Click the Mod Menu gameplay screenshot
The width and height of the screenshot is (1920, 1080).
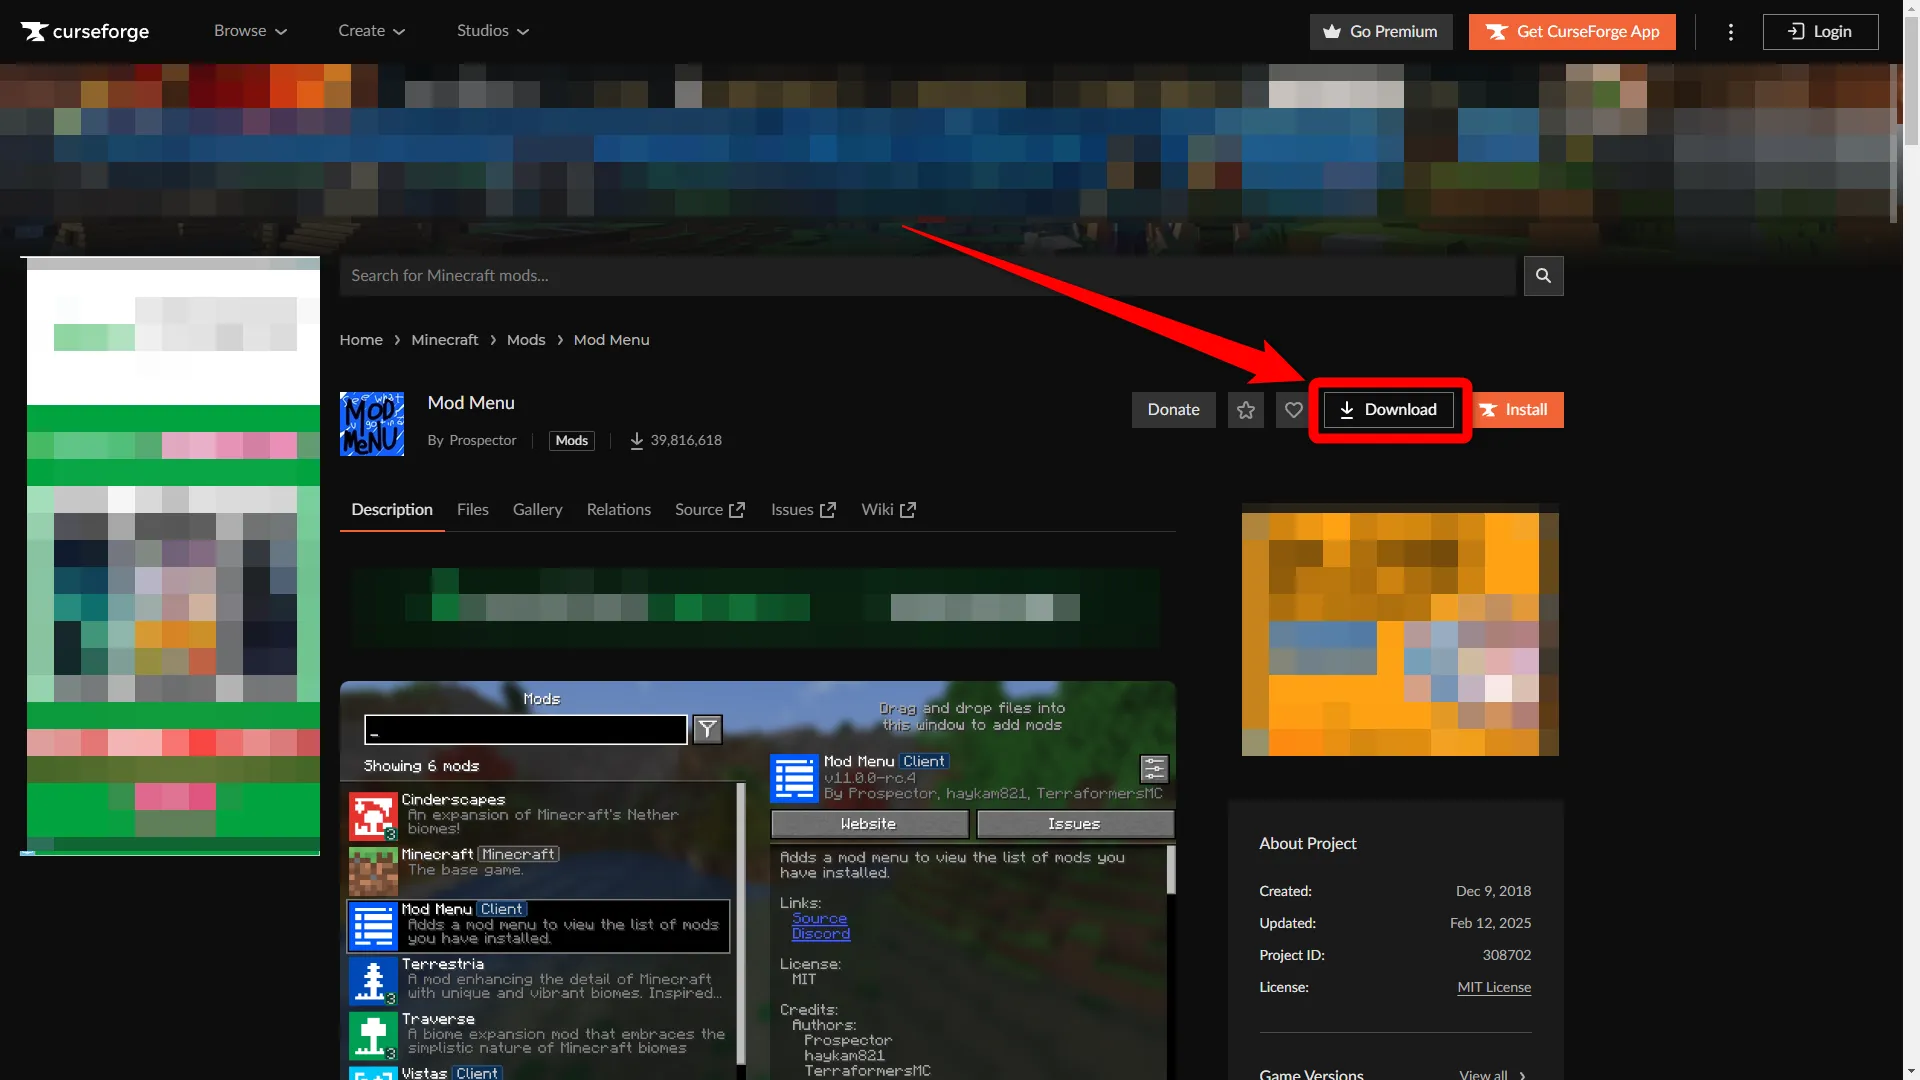[x=758, y=880]
